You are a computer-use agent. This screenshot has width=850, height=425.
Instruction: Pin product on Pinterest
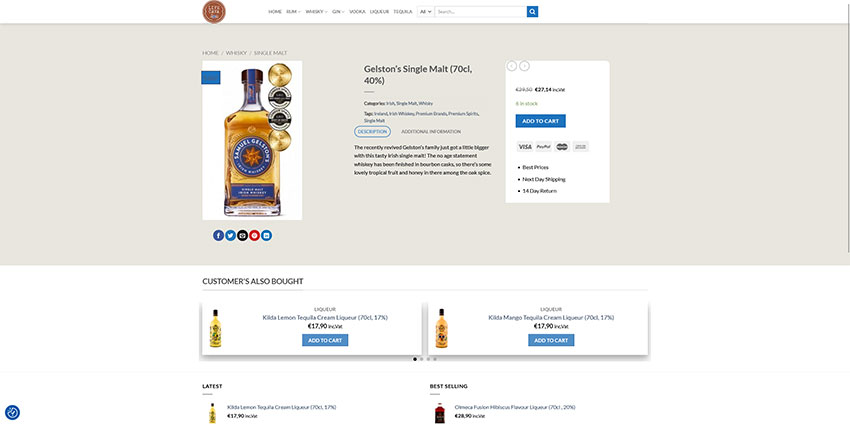click(x=254, y=235)
